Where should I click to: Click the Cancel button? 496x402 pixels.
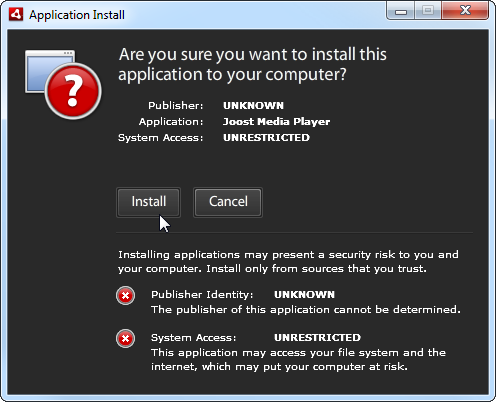(228, 202)
